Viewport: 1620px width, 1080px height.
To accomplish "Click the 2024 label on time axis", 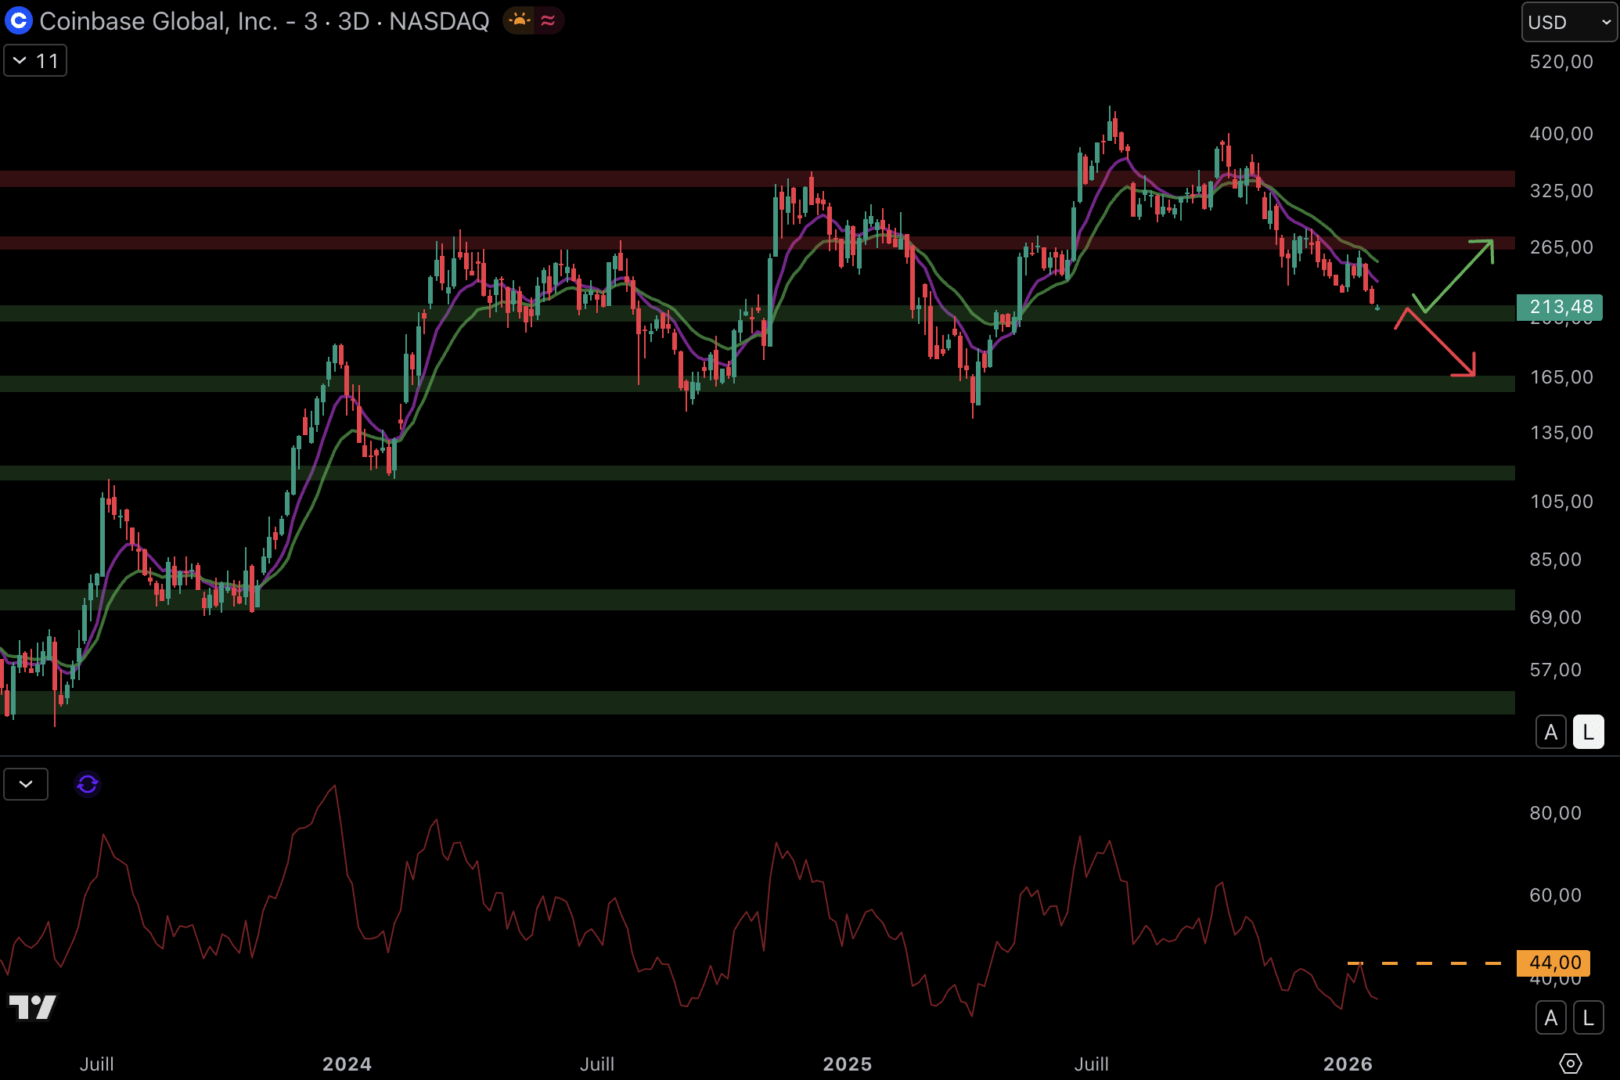I will tap(347, 1064).
